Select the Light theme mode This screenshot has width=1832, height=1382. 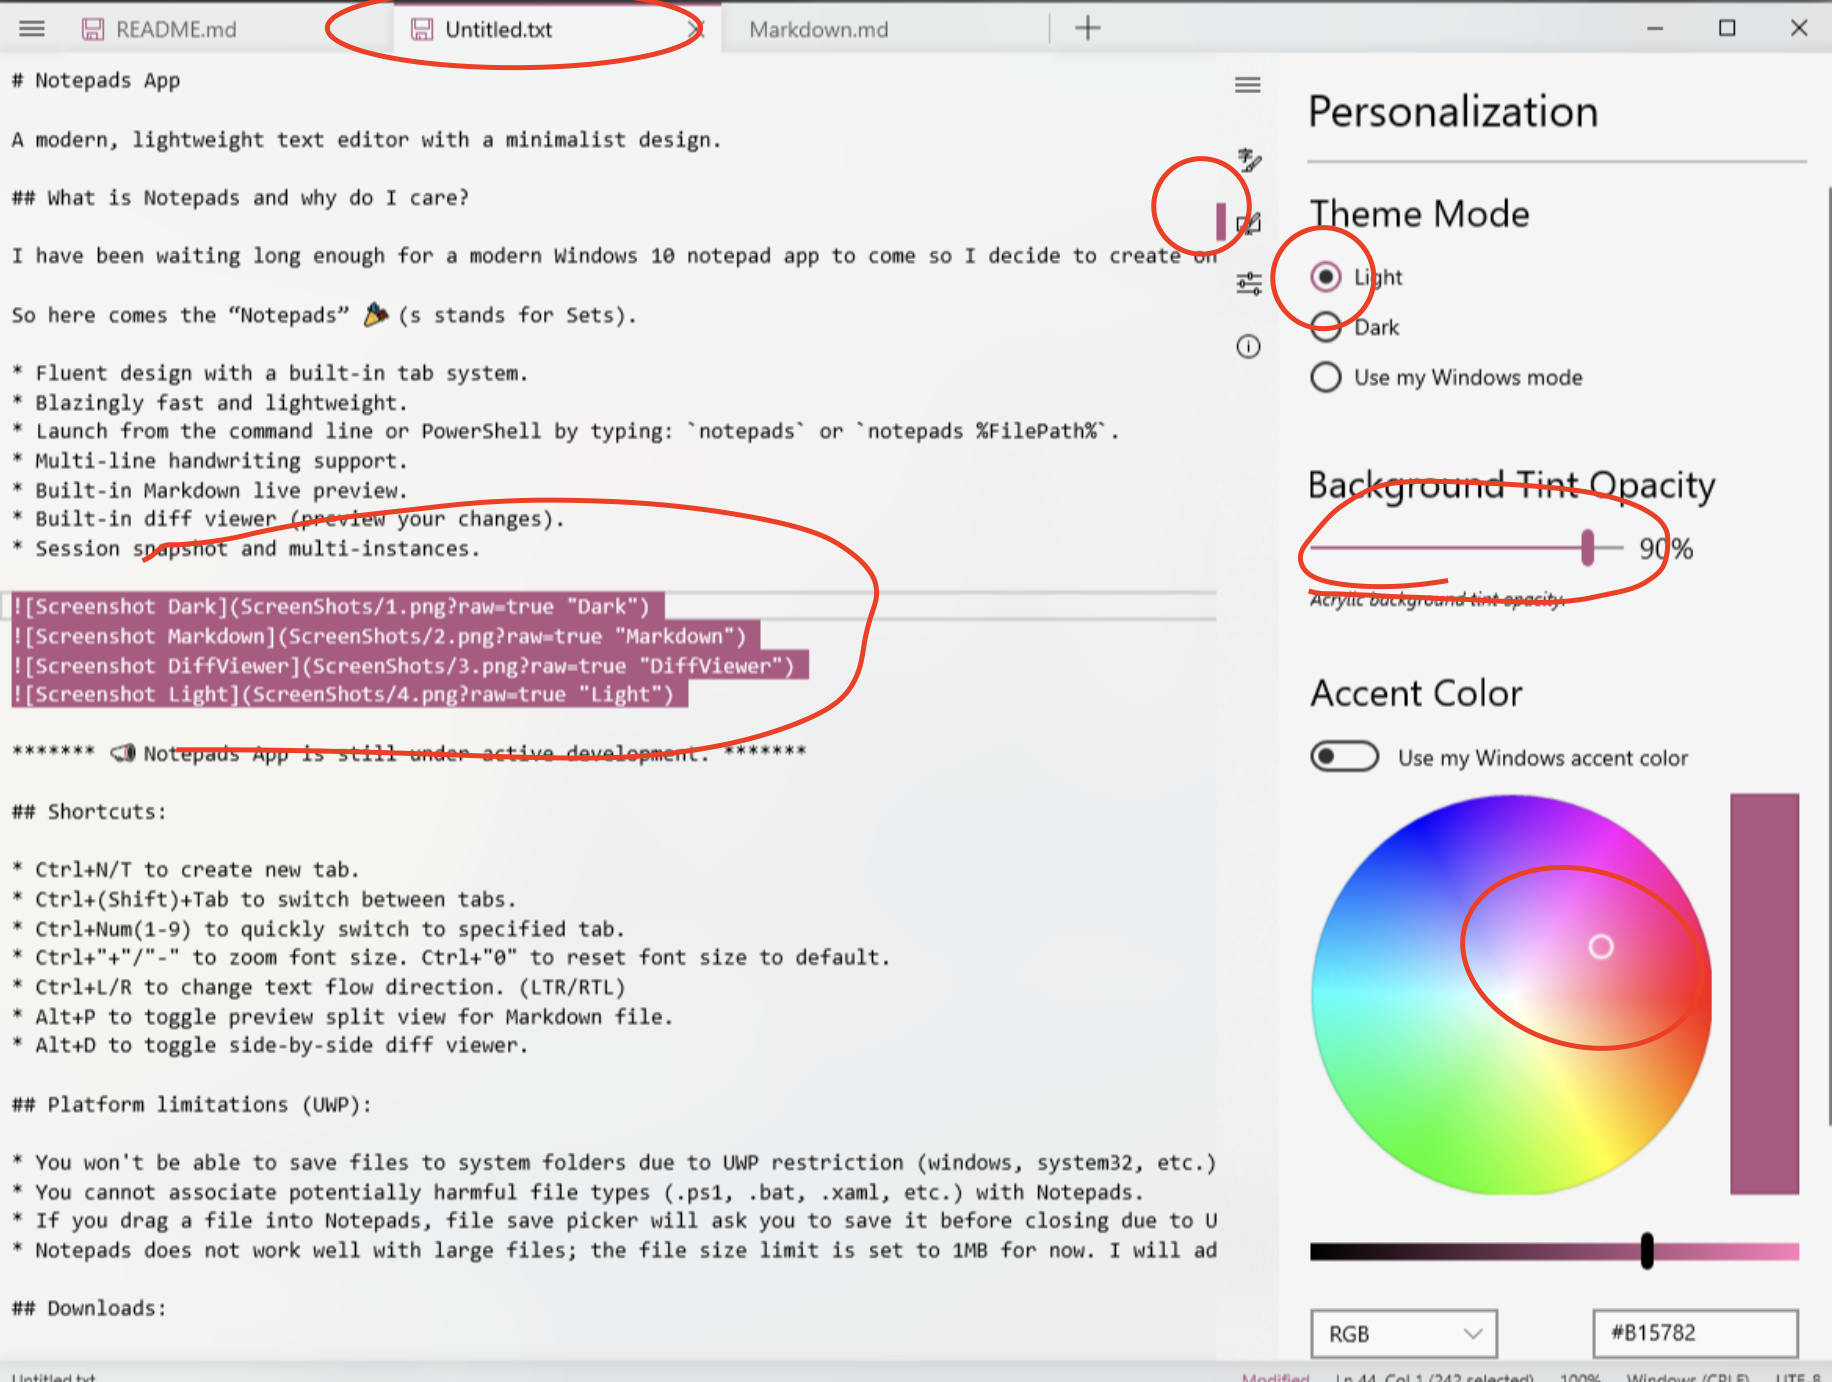[1326, 277]
